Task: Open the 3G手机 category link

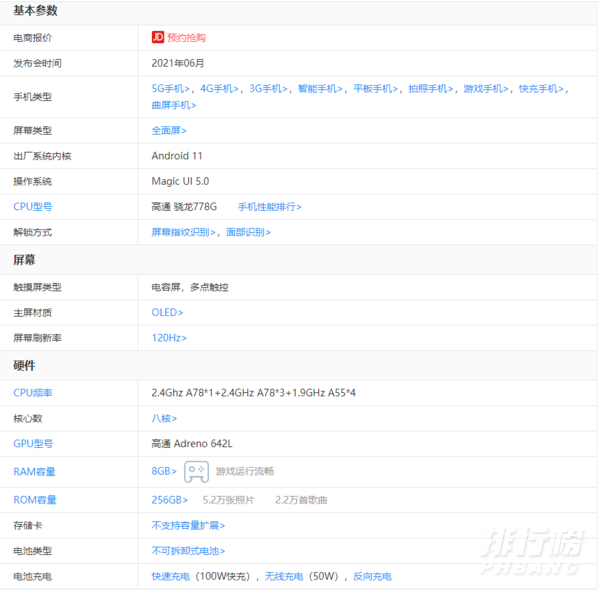Action: pos(269,89)
